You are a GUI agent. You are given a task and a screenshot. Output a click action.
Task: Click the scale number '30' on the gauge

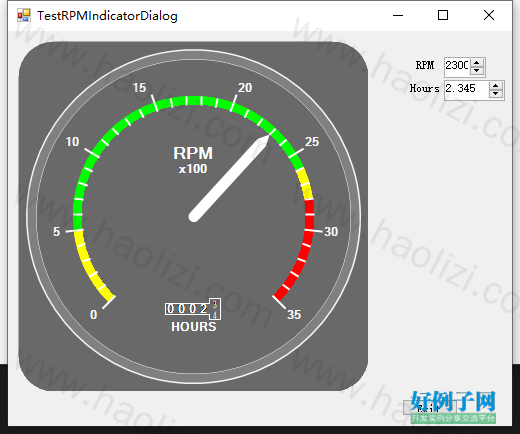(331, 232)
